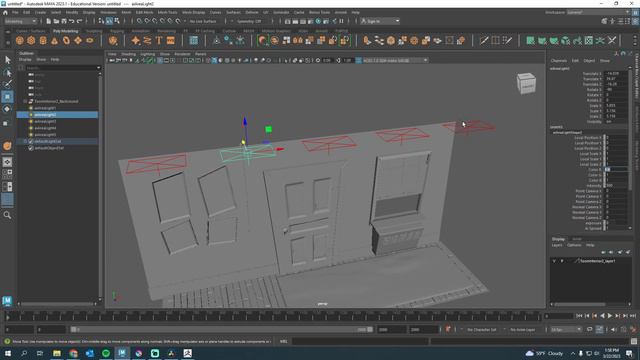Image resolution: width=640 pixels, height=360 pixels.
Task: Click the magnifier search icon in left sidebar
Action: click(7, 215)
